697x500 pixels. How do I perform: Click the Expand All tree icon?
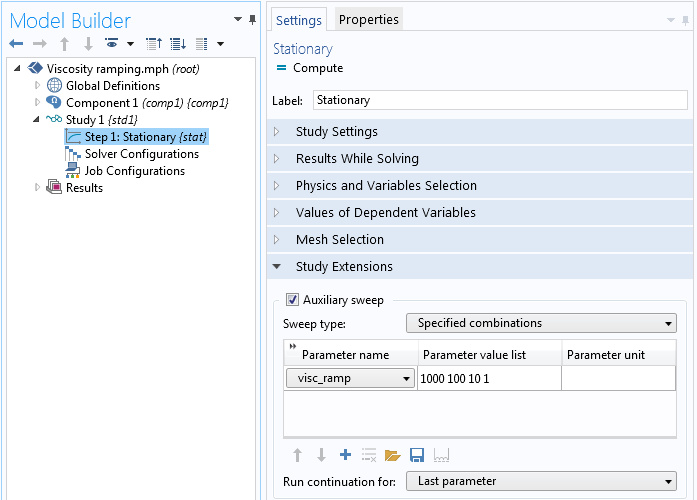point(178,44)
